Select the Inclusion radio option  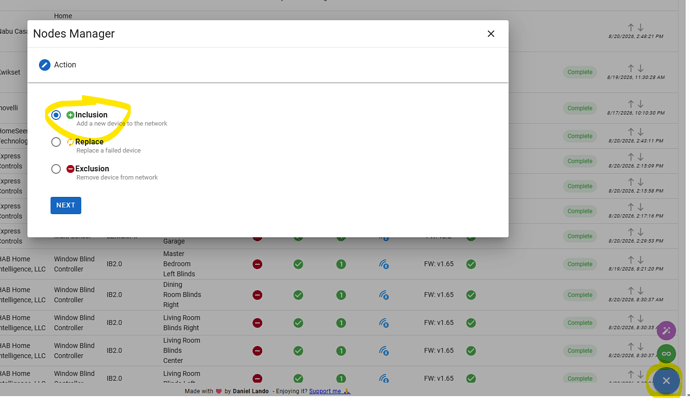click(x=56, y=115)
